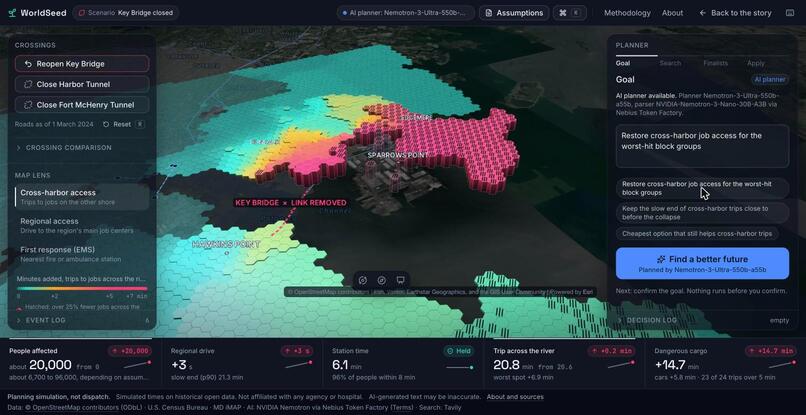Screen dimensions: 806x415
Task: Select the Cross-harbor access map lens
Action: (x=82, y=197)
